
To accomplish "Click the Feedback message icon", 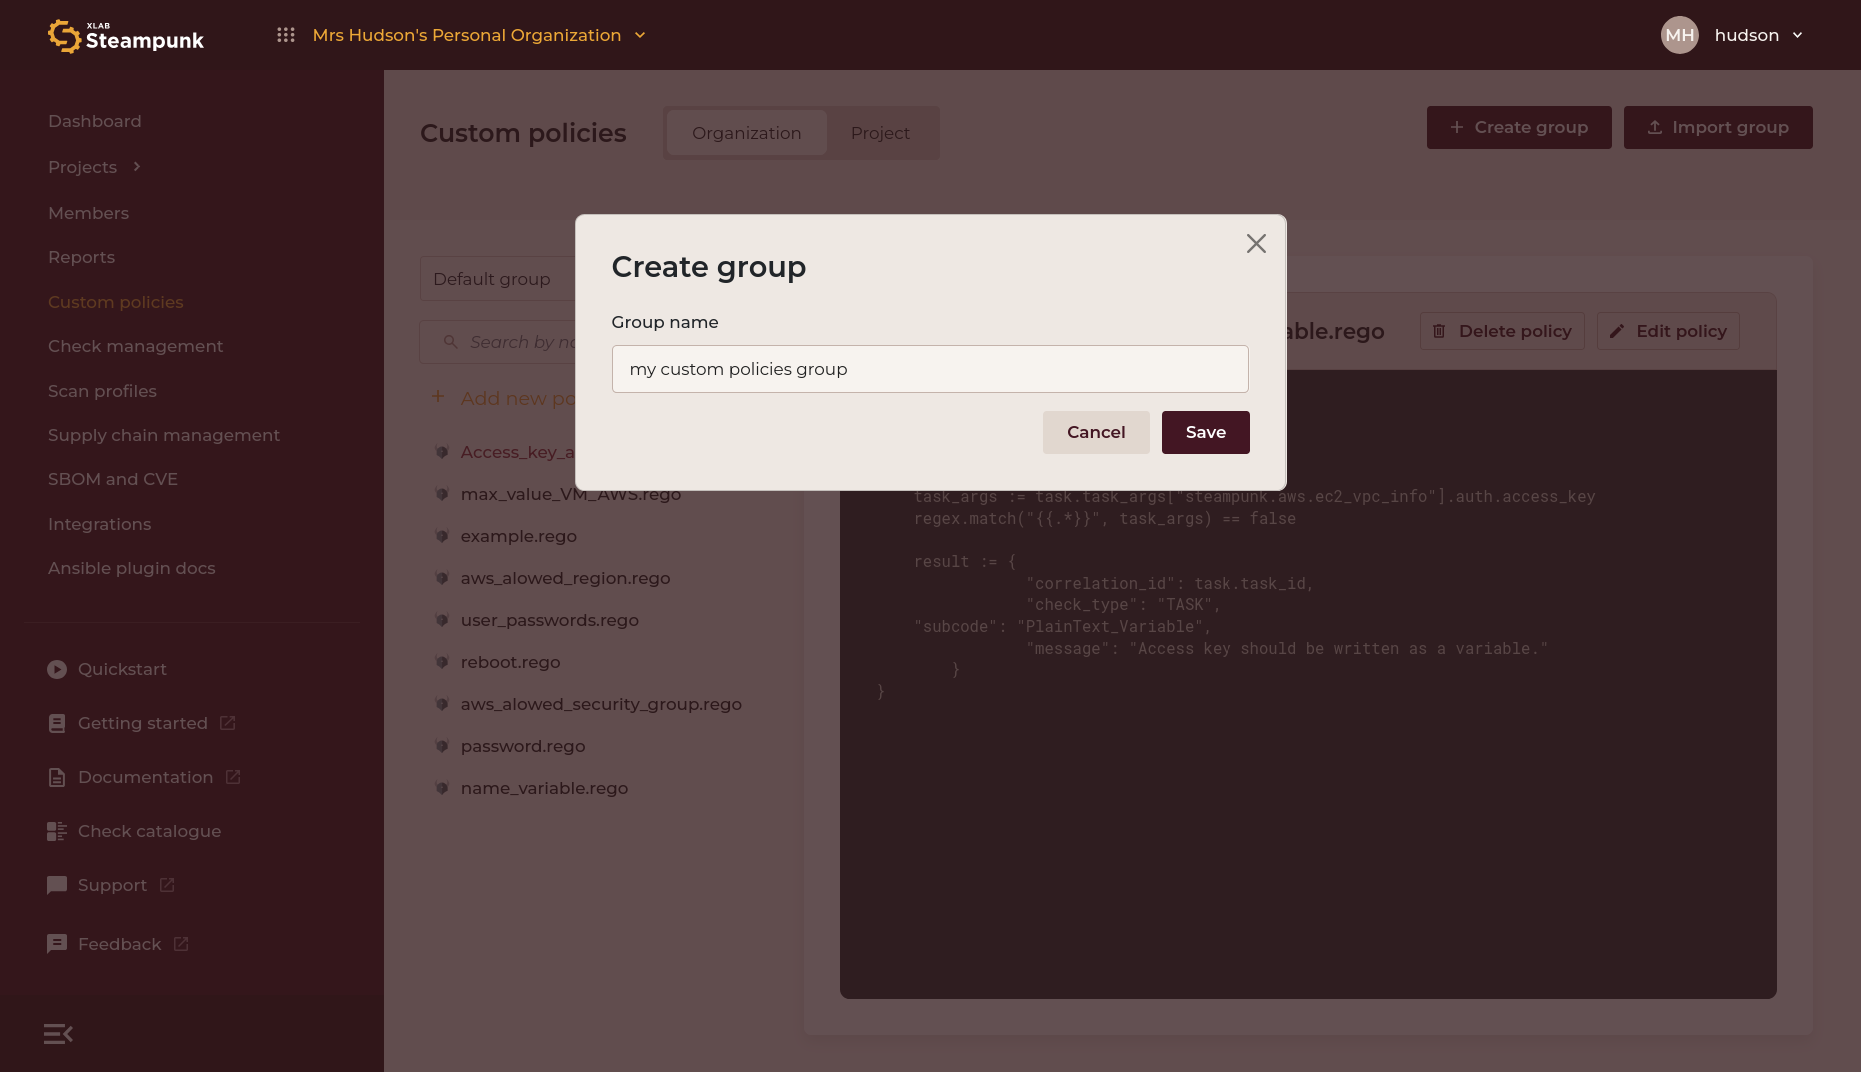I will click(x=57, y=944).
